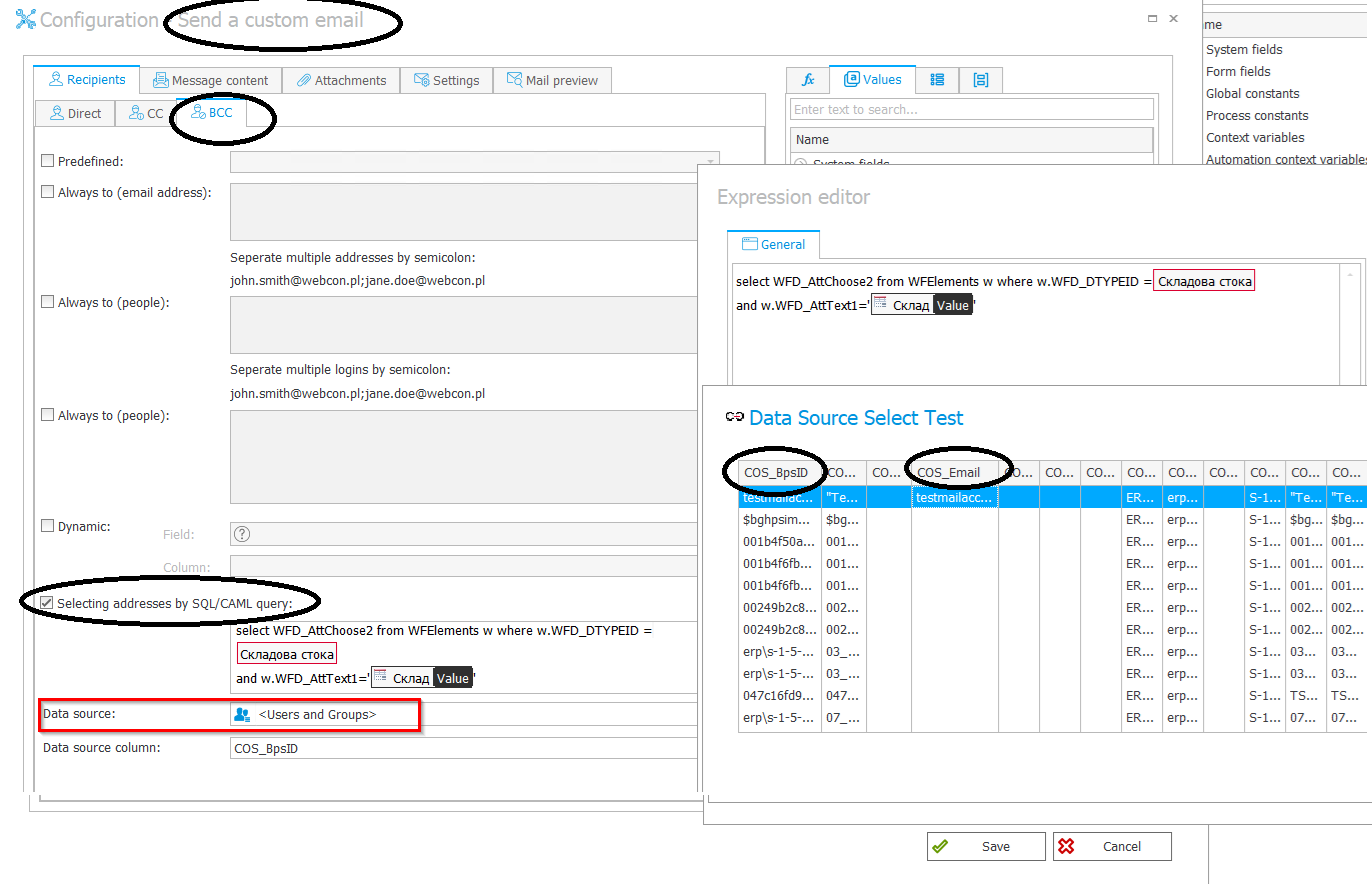Click the red X Cancel button

(x=1111, y=846)
